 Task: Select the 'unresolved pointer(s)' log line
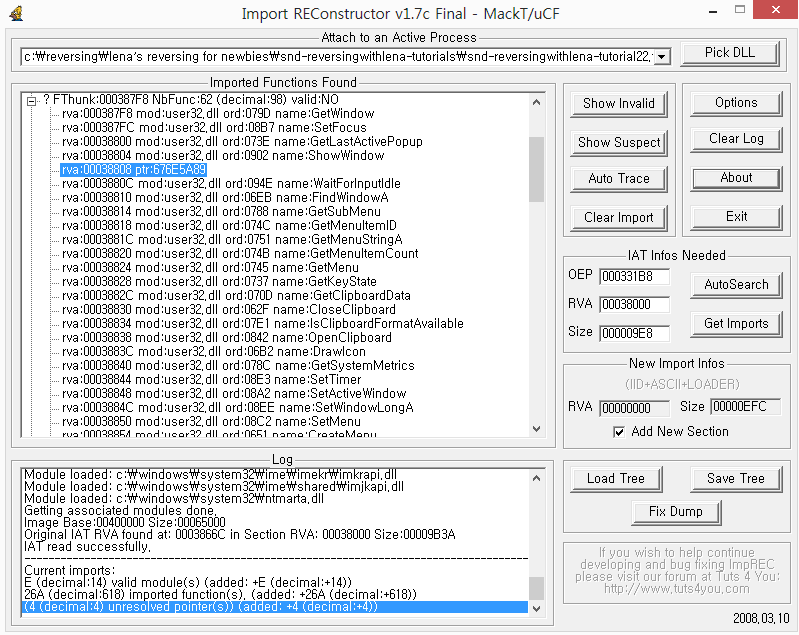(276, 607)
